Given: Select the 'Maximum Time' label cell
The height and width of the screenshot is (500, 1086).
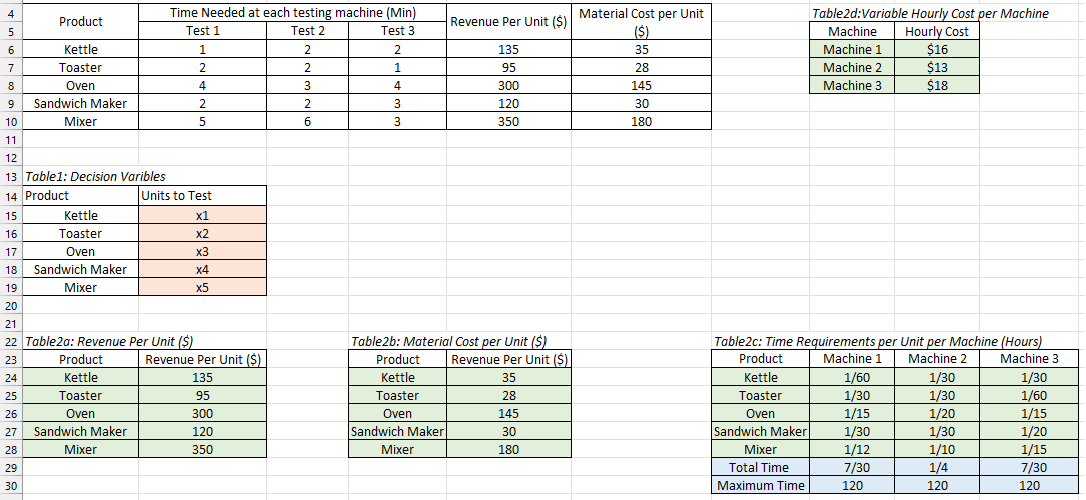Looking at the screenshot, I should click(760, 485).
